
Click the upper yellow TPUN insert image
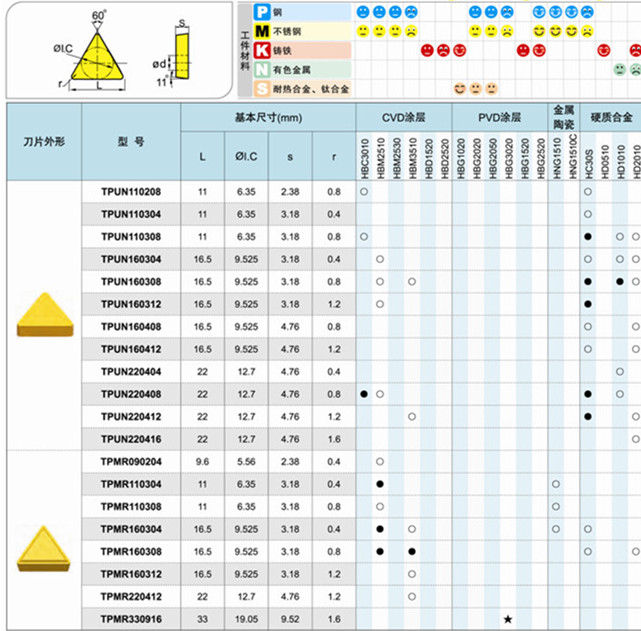(x=43, y=314)
